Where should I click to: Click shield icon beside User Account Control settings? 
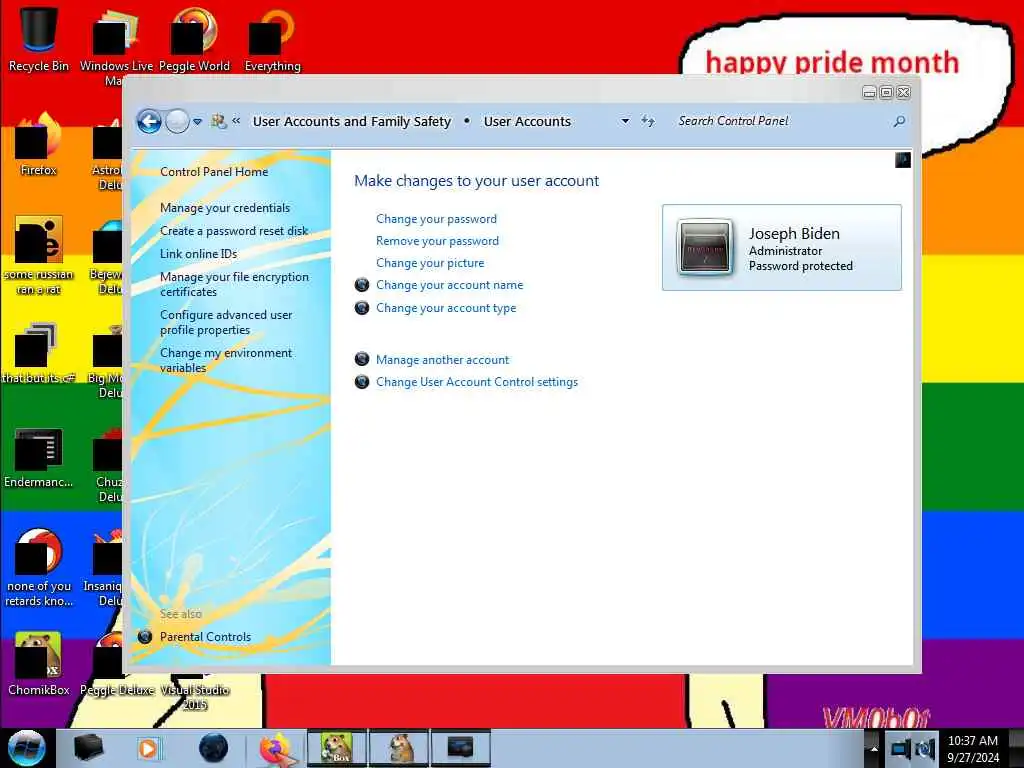tap(362, 382)
